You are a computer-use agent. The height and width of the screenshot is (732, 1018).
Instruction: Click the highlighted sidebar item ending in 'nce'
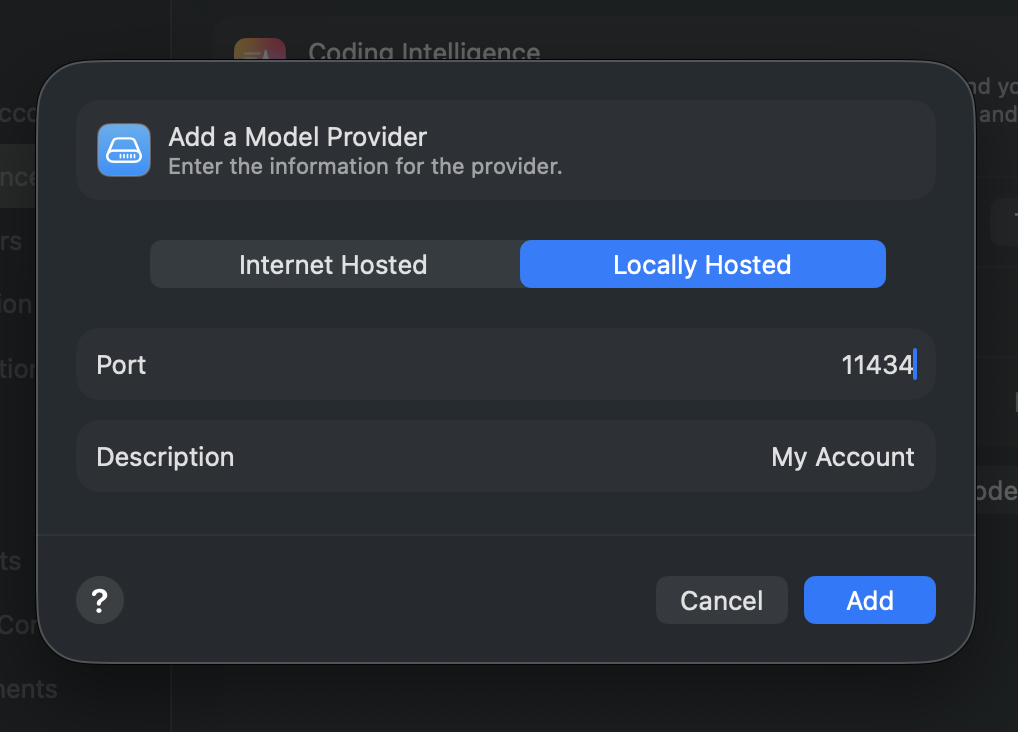coord(19,176)
